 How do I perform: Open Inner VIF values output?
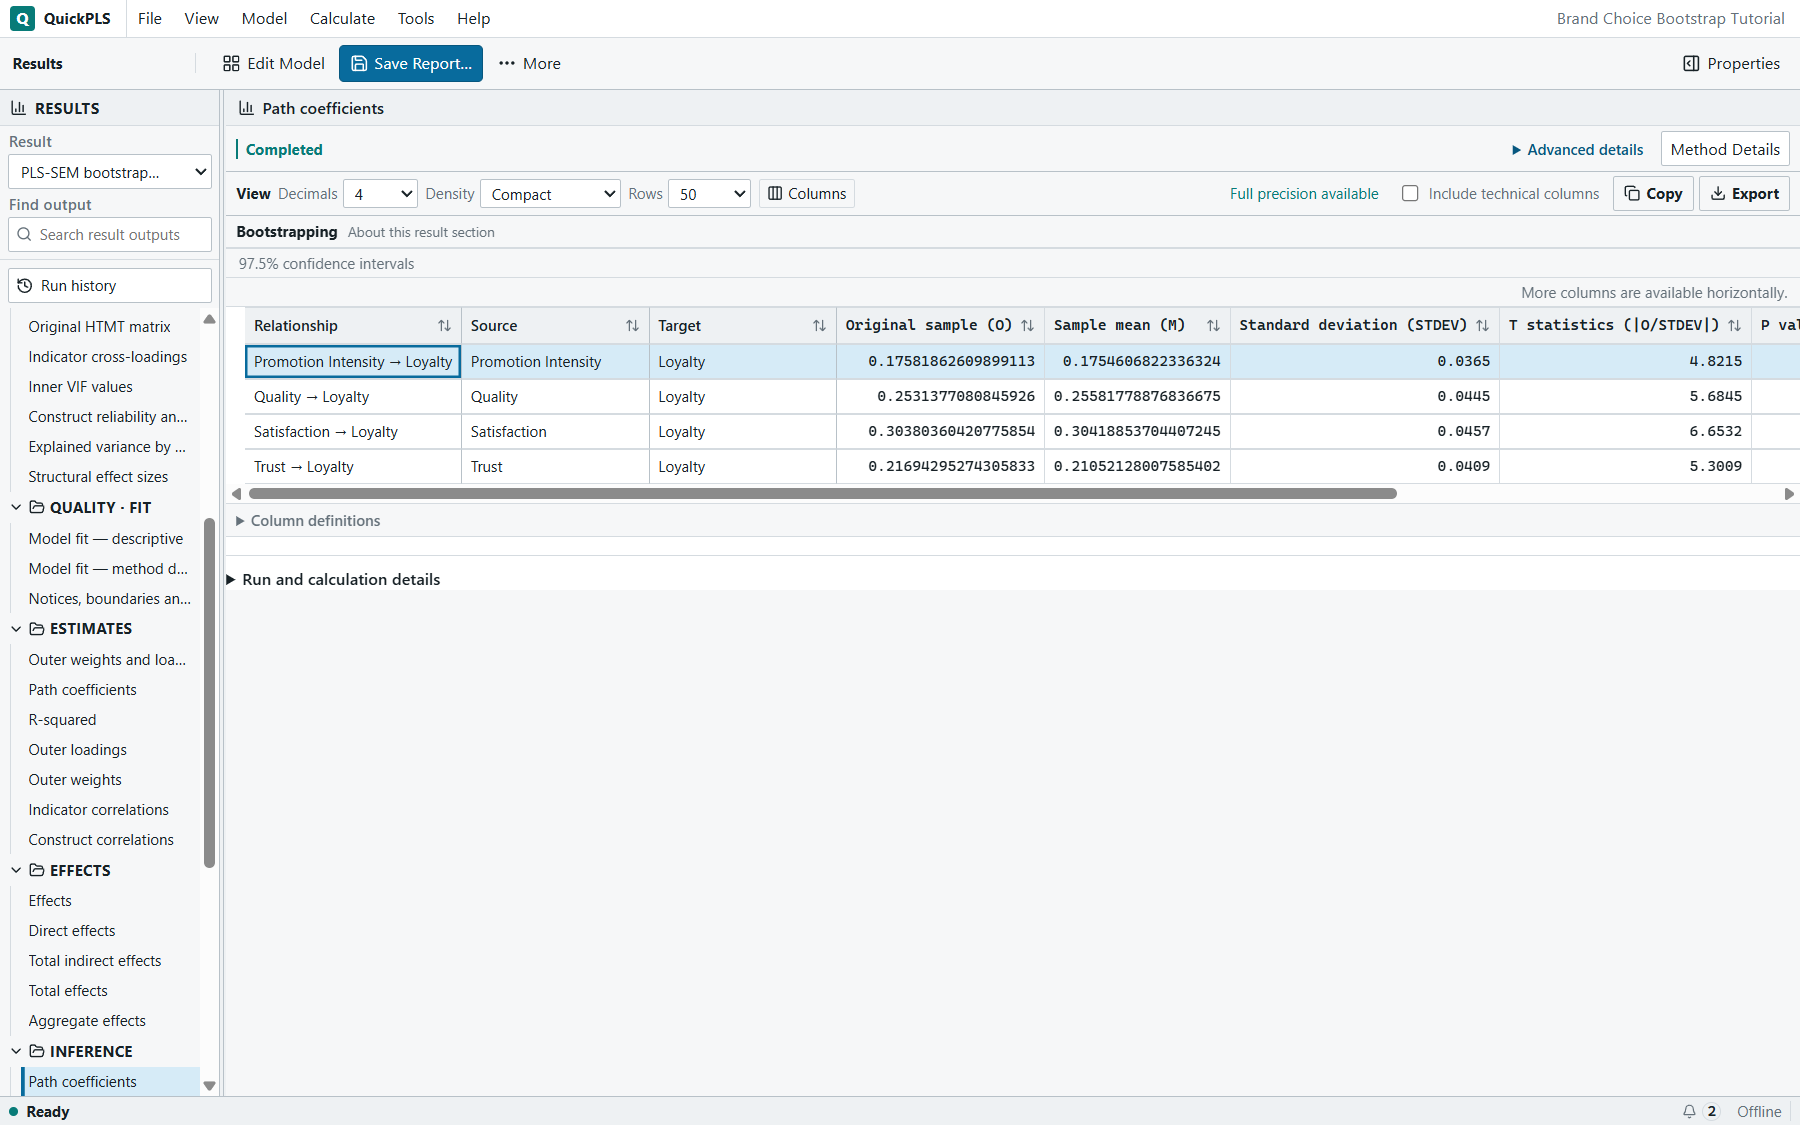81,386
